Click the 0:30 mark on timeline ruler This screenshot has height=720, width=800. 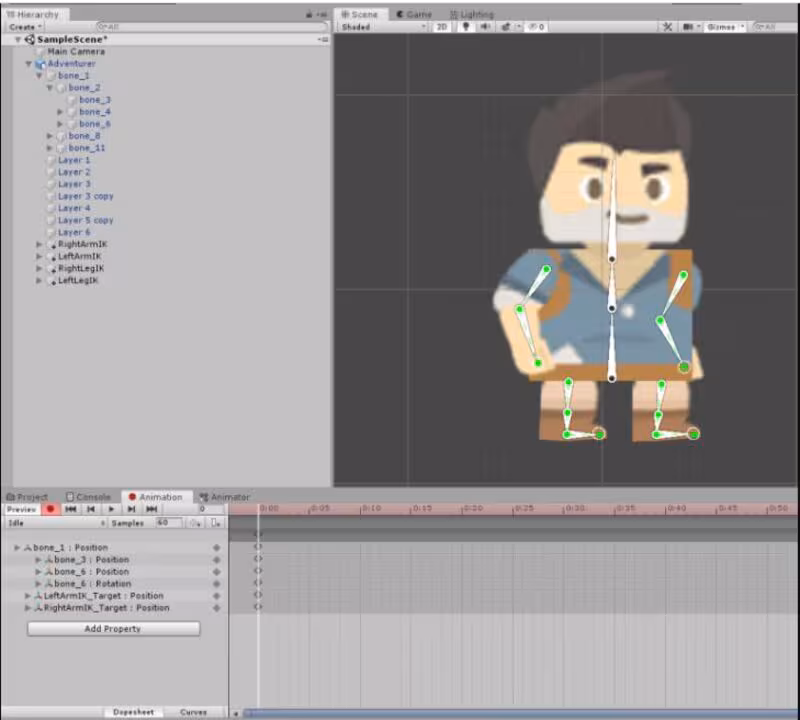[x=574, y=508]
